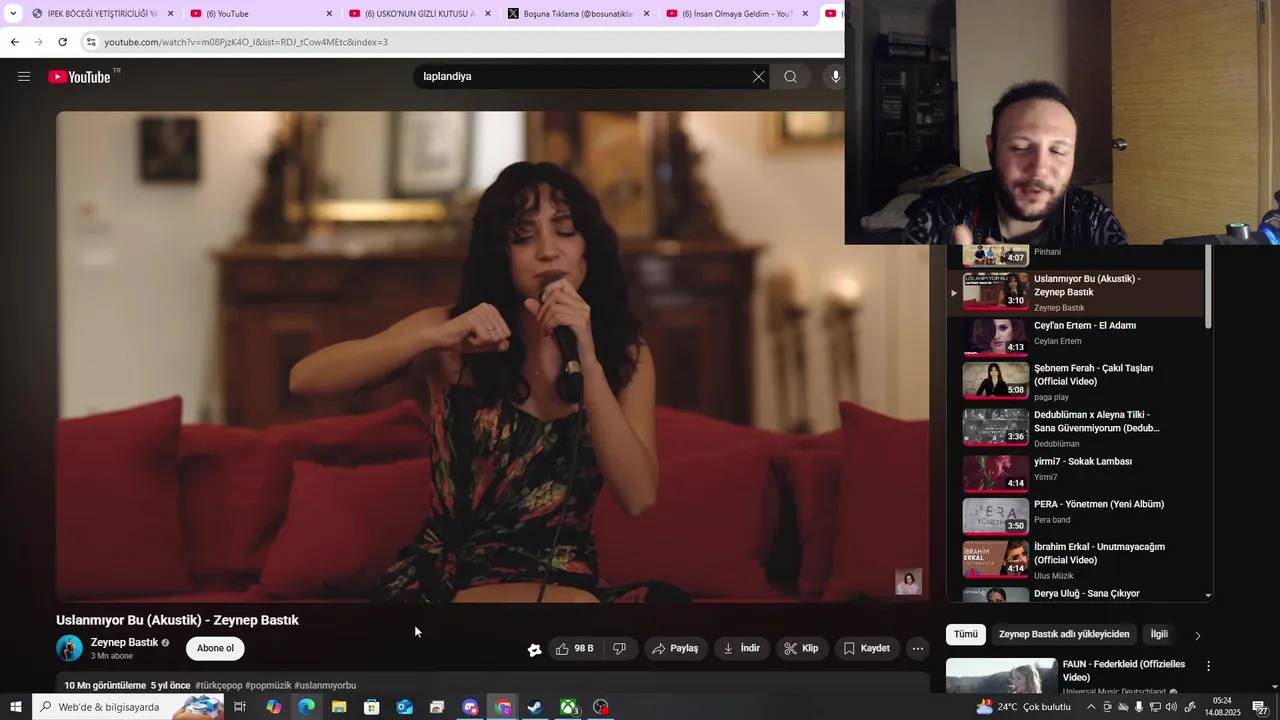Click the Paylaş share button
Viewport: 1280px width, 720px height.
[676, 649]
